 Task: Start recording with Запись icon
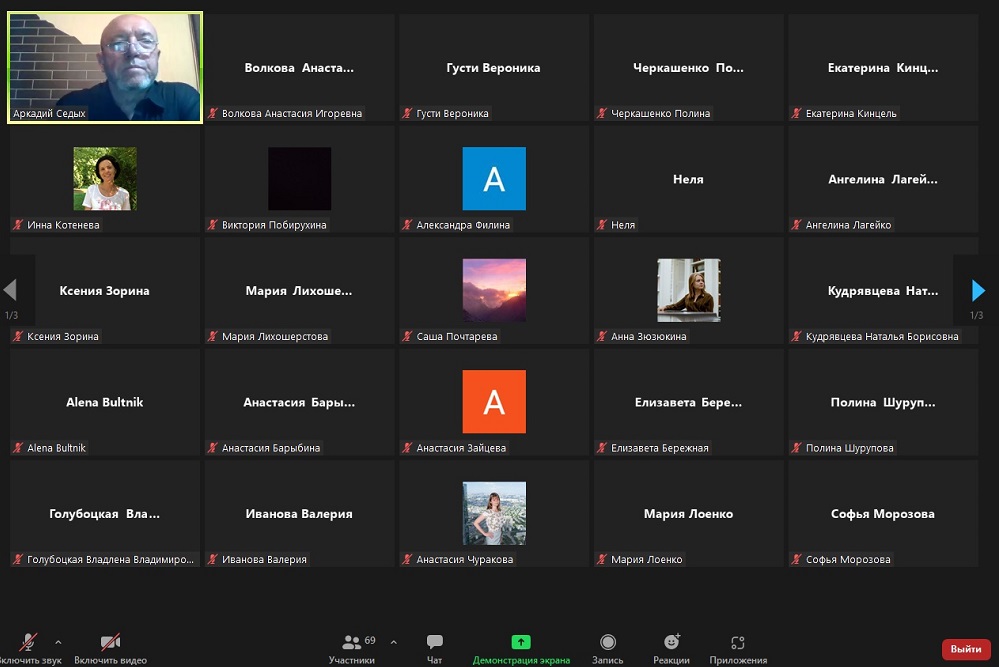point(607,643)
